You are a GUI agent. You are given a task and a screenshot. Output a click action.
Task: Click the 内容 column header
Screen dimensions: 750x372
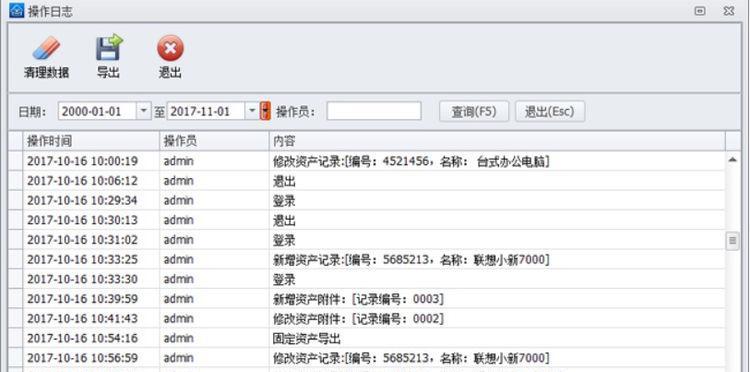[x=497, y=141]
